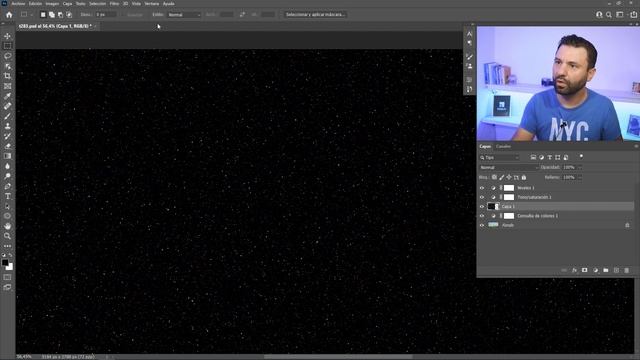The width and height of the screenshot is (640, 360).
Task: Open the search icon in top right
Action: (x=609, y=15)
